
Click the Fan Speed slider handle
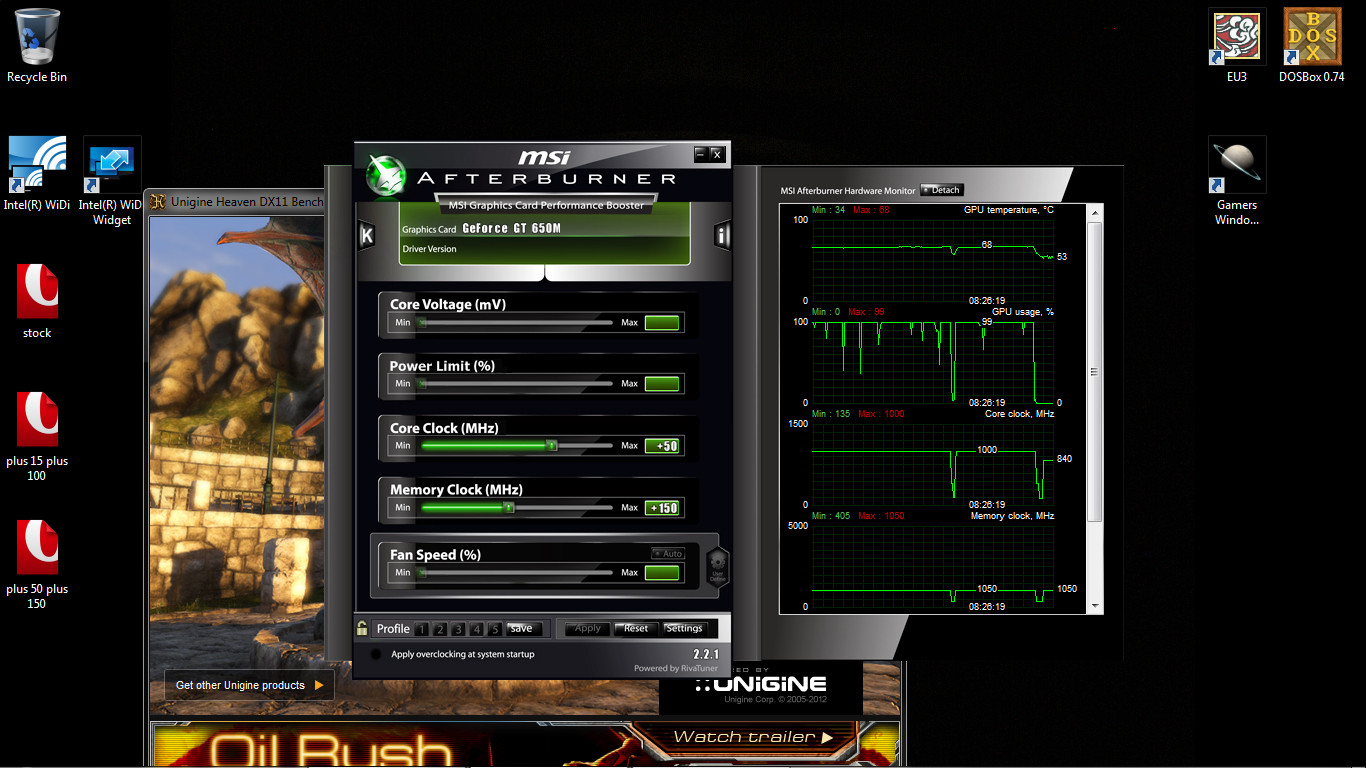[x=422, y=573]
